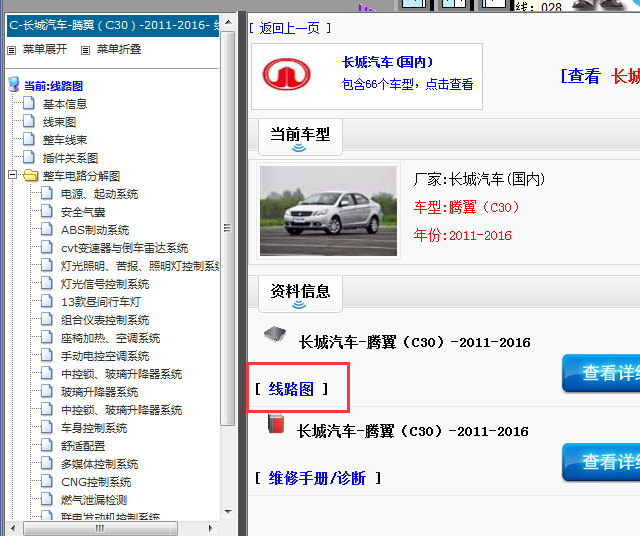This screenshot has height=536, width=640.
Task: Select 燃气泄漏检测 tree item
Action: pos(94,500)
